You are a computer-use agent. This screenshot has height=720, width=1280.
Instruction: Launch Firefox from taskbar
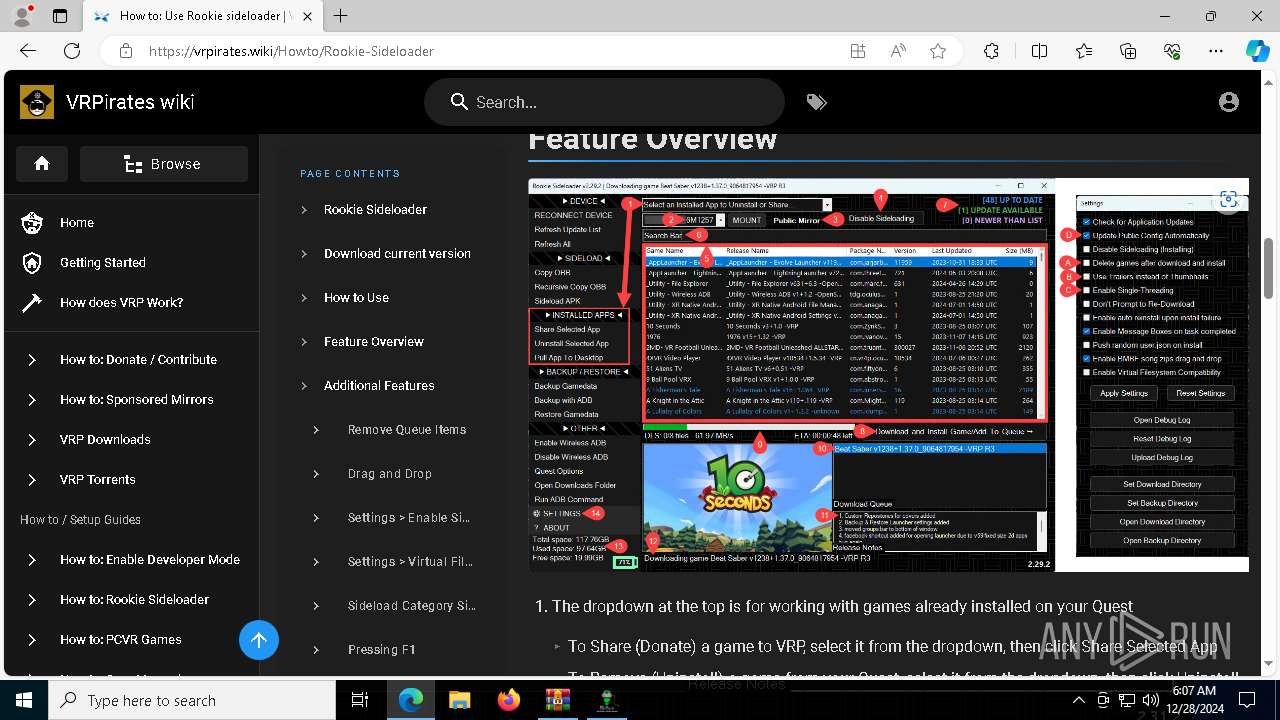(509, 700)
